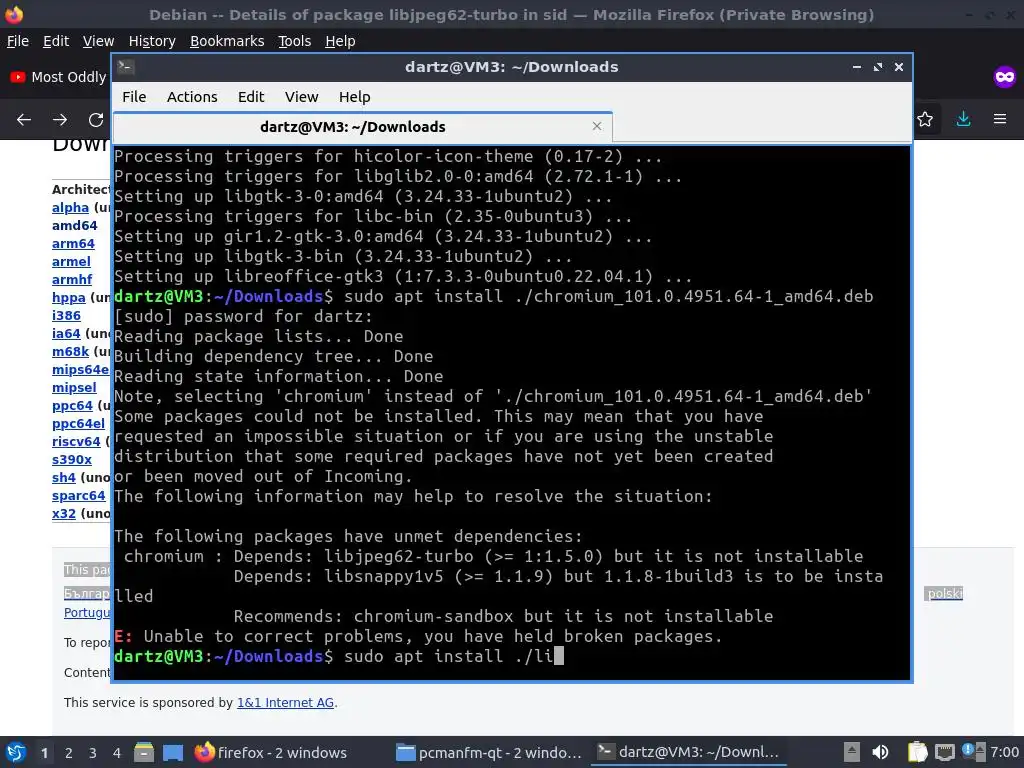The image size is (1024, 768).
Task: Select the Most Oddly YouTube tab in Firefox
Action: pyautogui.click(x=57, y=77)
